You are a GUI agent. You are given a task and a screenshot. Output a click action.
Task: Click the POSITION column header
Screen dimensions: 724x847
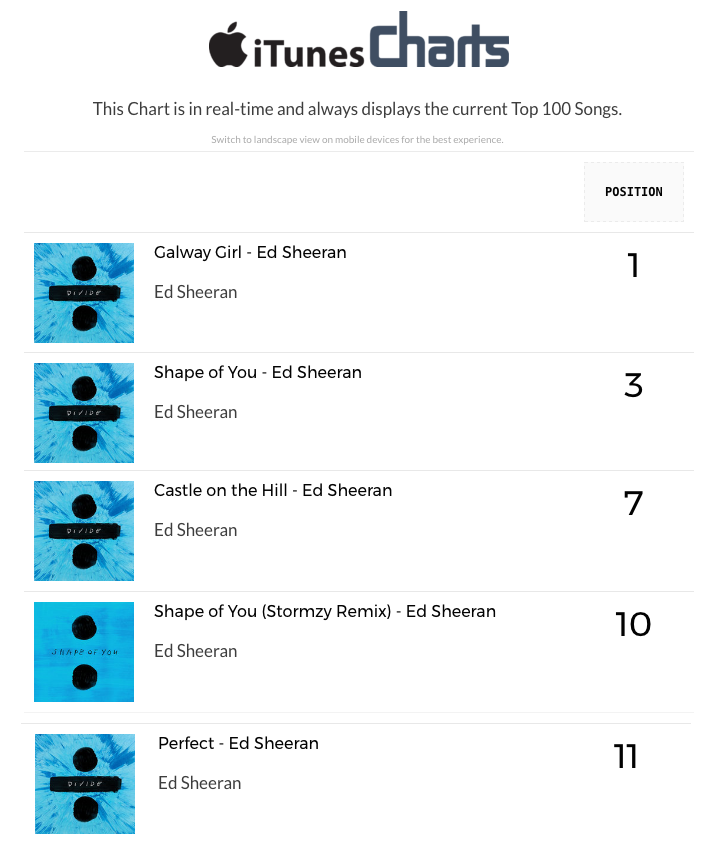634,192
